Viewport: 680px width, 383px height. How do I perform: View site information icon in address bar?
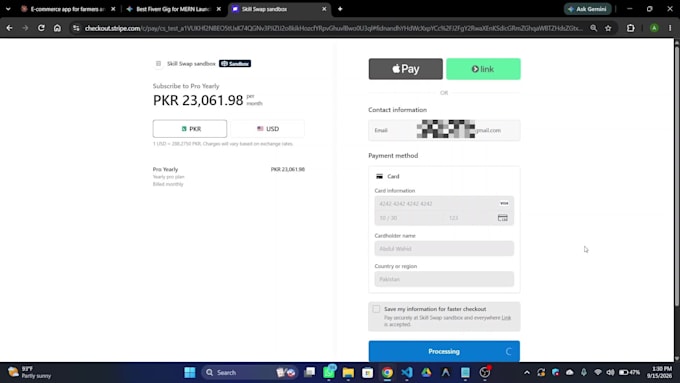[x=76, y=28]
